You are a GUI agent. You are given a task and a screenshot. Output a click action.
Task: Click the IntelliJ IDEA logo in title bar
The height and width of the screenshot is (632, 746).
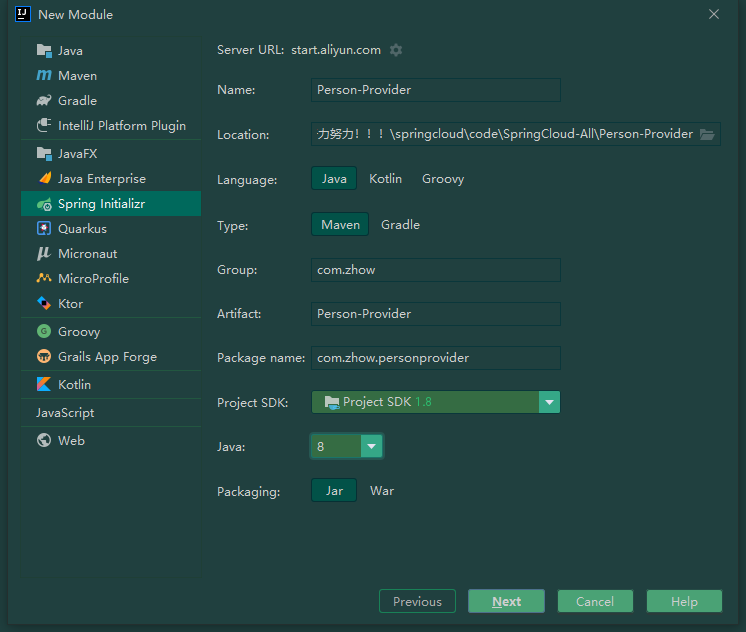click(x=23, y=14)
